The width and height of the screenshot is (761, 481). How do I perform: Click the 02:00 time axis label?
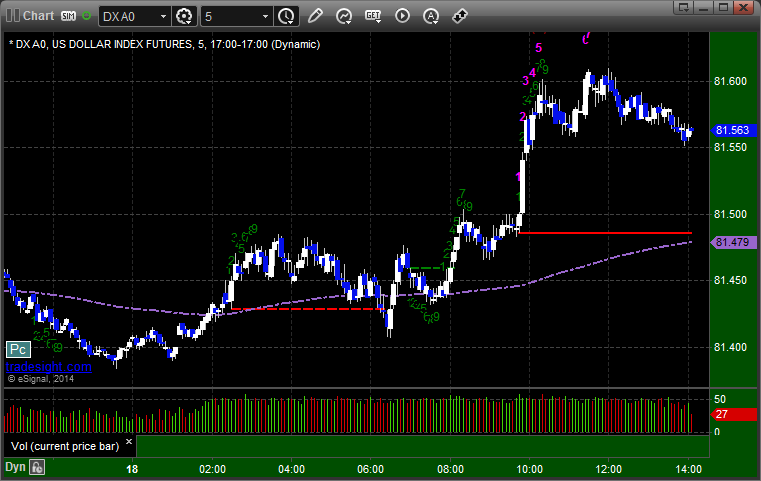pyautogui.click(x=213, y=469)
